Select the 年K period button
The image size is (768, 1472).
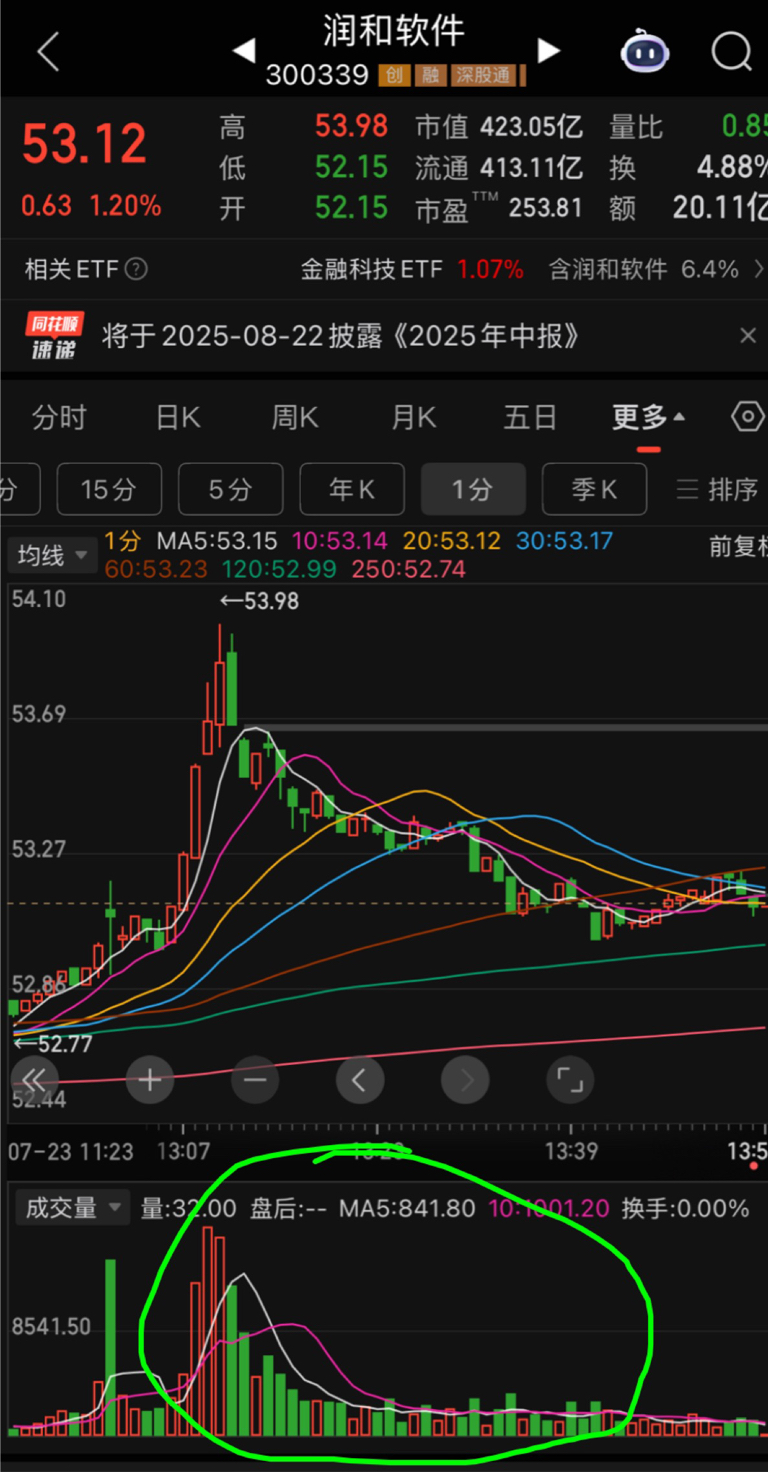click(x=352, y=489)
